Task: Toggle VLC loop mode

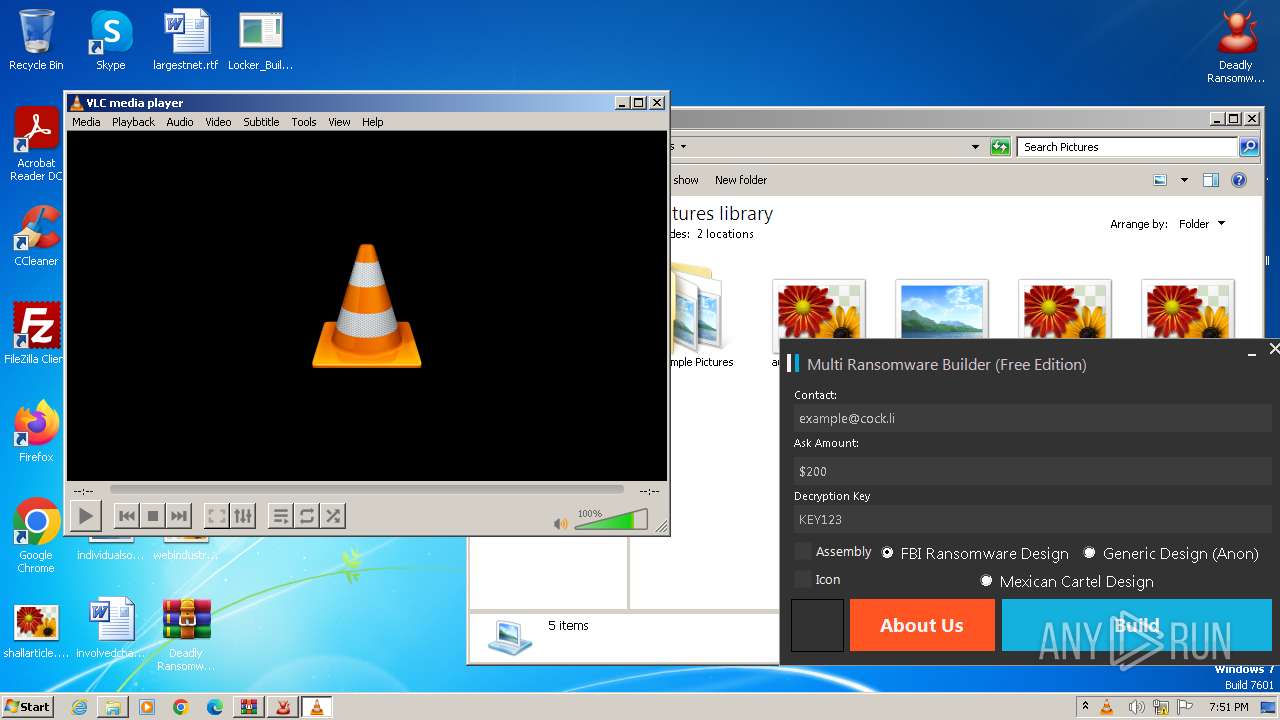Action: pos(307,516)
